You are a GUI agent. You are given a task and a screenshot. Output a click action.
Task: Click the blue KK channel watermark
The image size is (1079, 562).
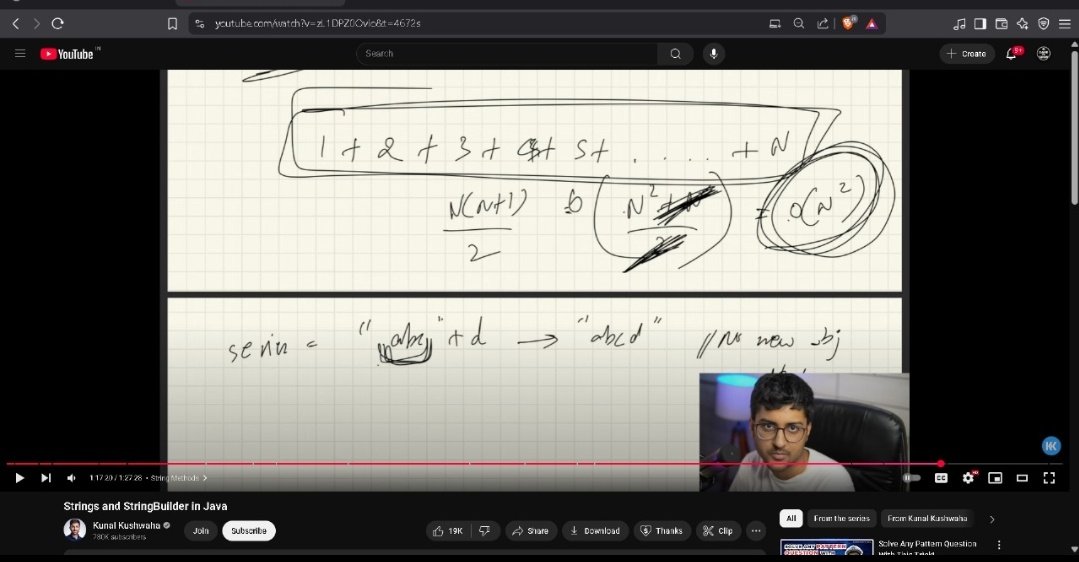pos(1051,446)
